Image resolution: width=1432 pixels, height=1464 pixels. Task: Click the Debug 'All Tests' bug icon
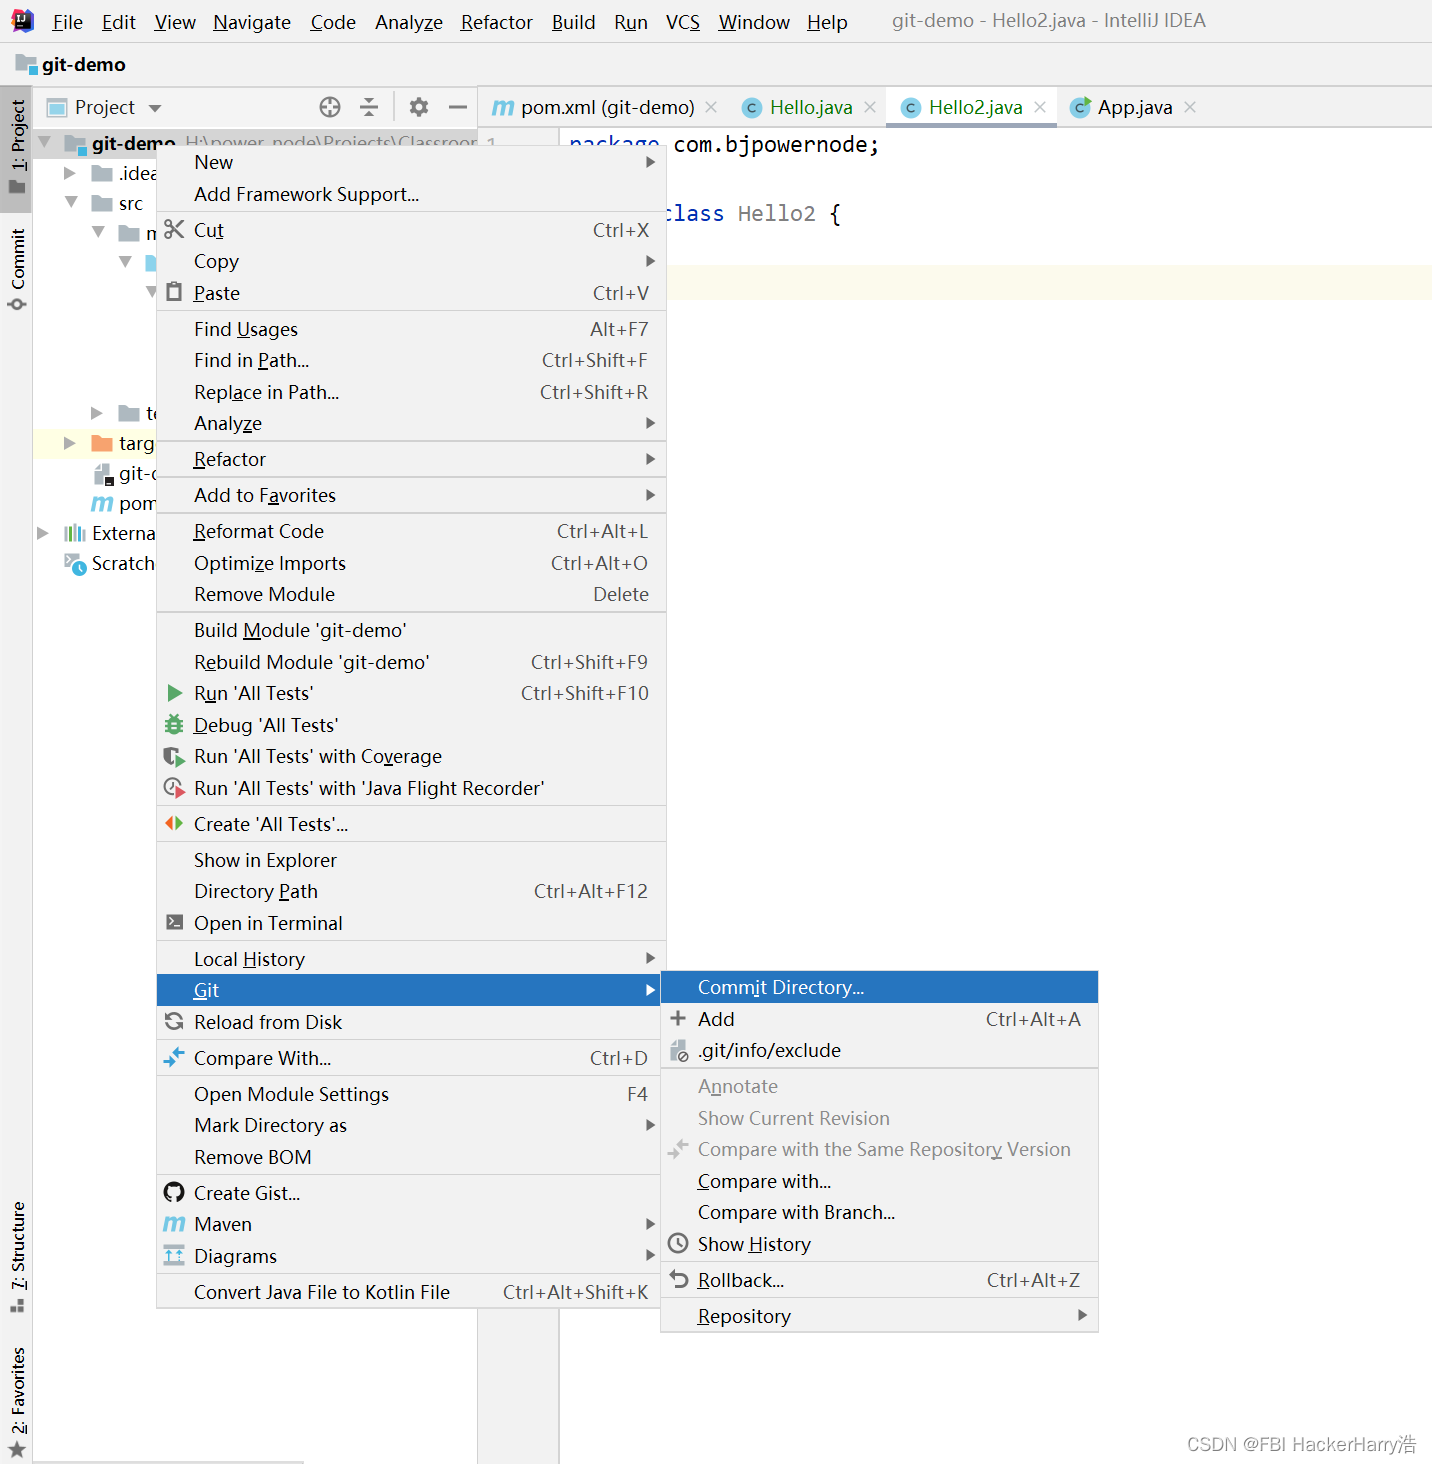point(174,725)
